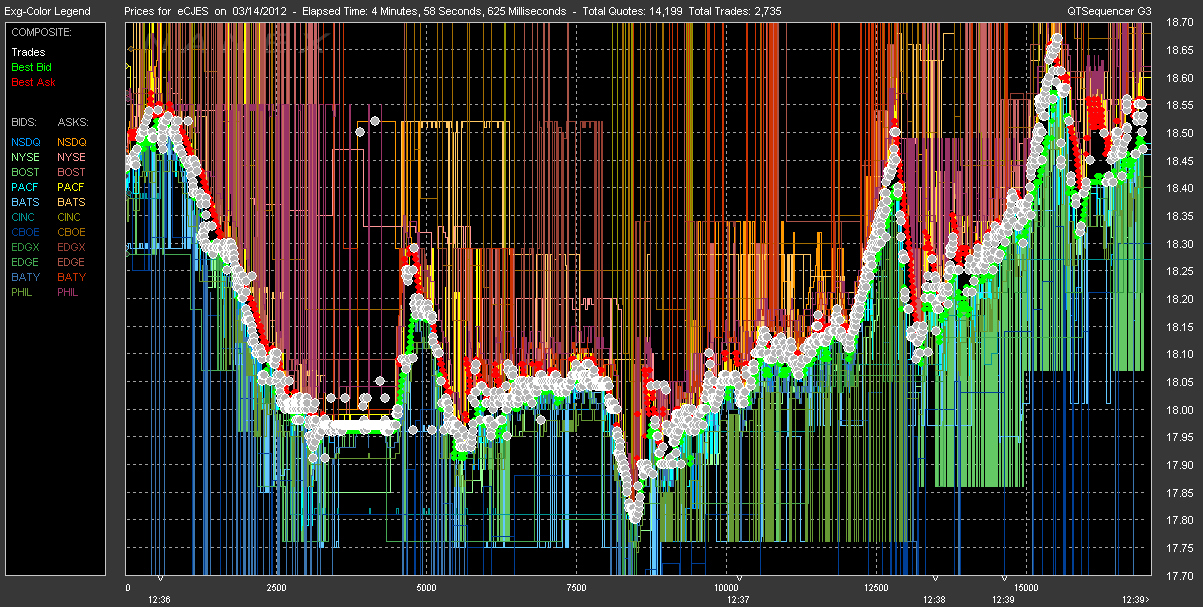Click the 12:38 time marker on axis
The width and height of the screenshot is (1203, 607).
click(934, 599)
